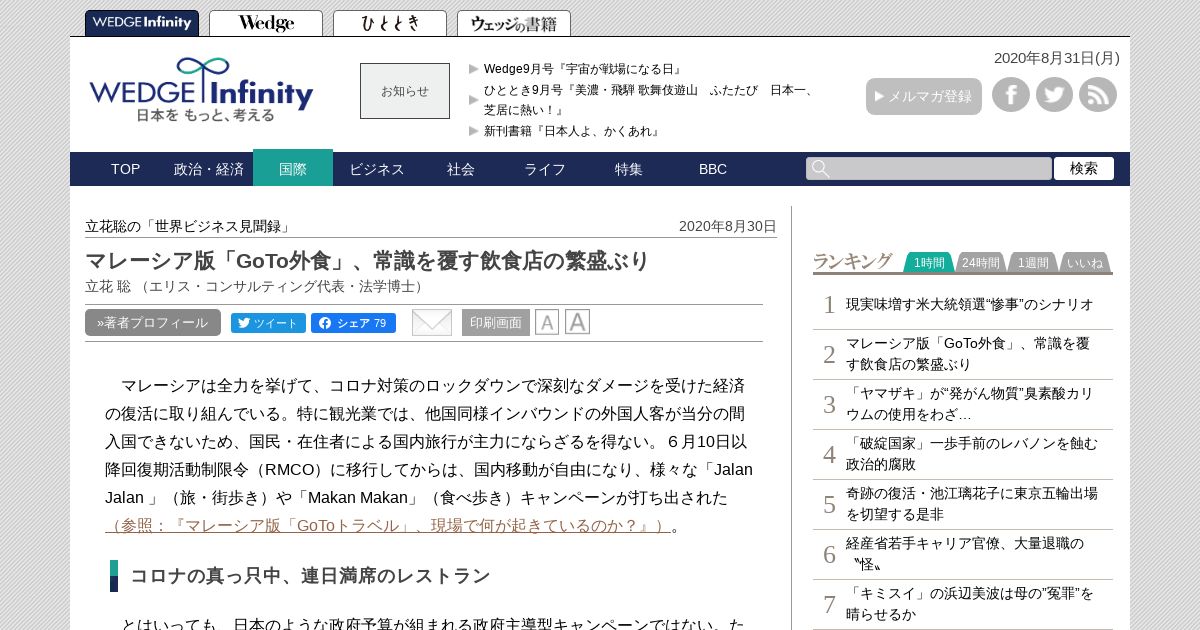The width and height of the screenshot is (1200, 630).
Task: Open reference link マレーシア版「GoToトラベル」
Action: pyautogui.click(x=388, y=526)
